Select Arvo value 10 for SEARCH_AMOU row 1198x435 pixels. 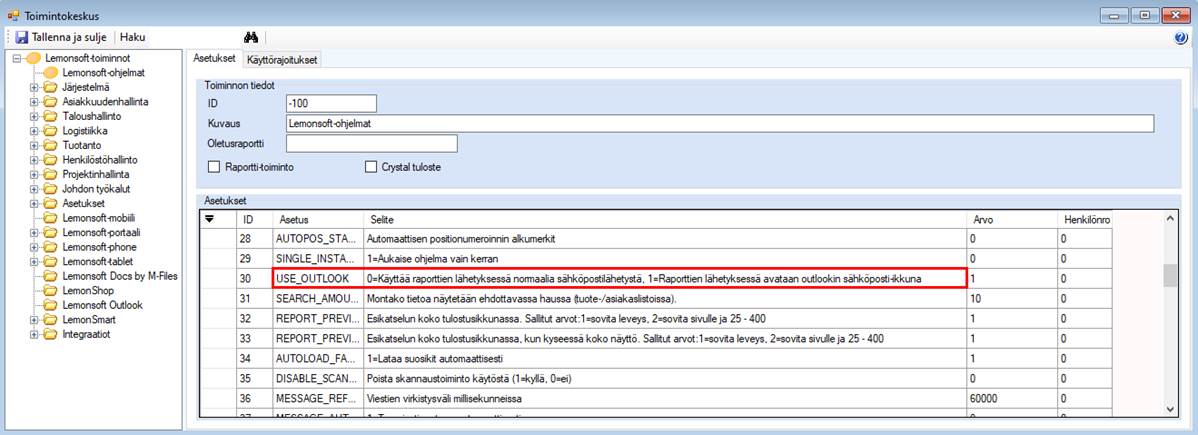click(x=1012, y=299)
